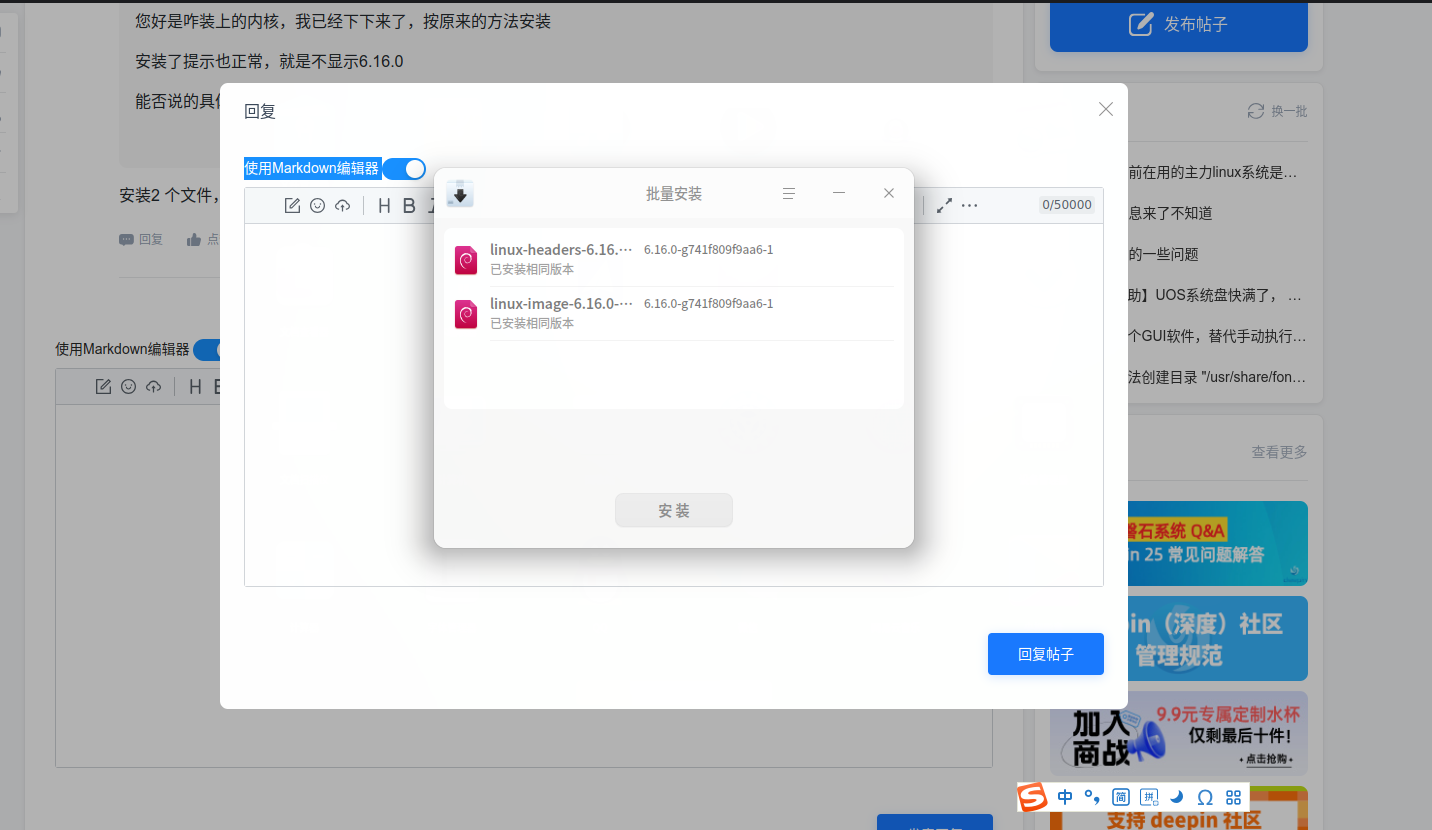Click 发布帖子 button at top right
The width and height of the screenshot is (1432, 830).
(x=1179, y=25)
